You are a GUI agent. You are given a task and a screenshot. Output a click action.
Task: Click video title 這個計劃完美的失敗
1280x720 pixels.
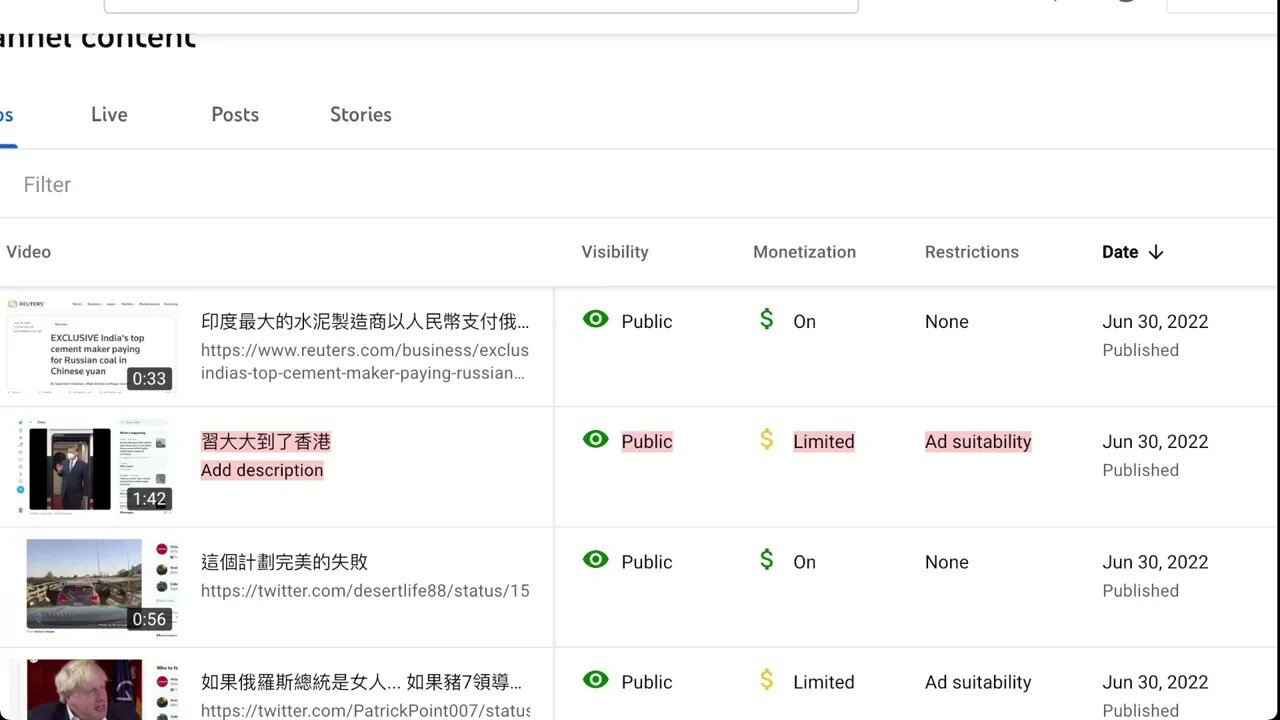point(285,562)
